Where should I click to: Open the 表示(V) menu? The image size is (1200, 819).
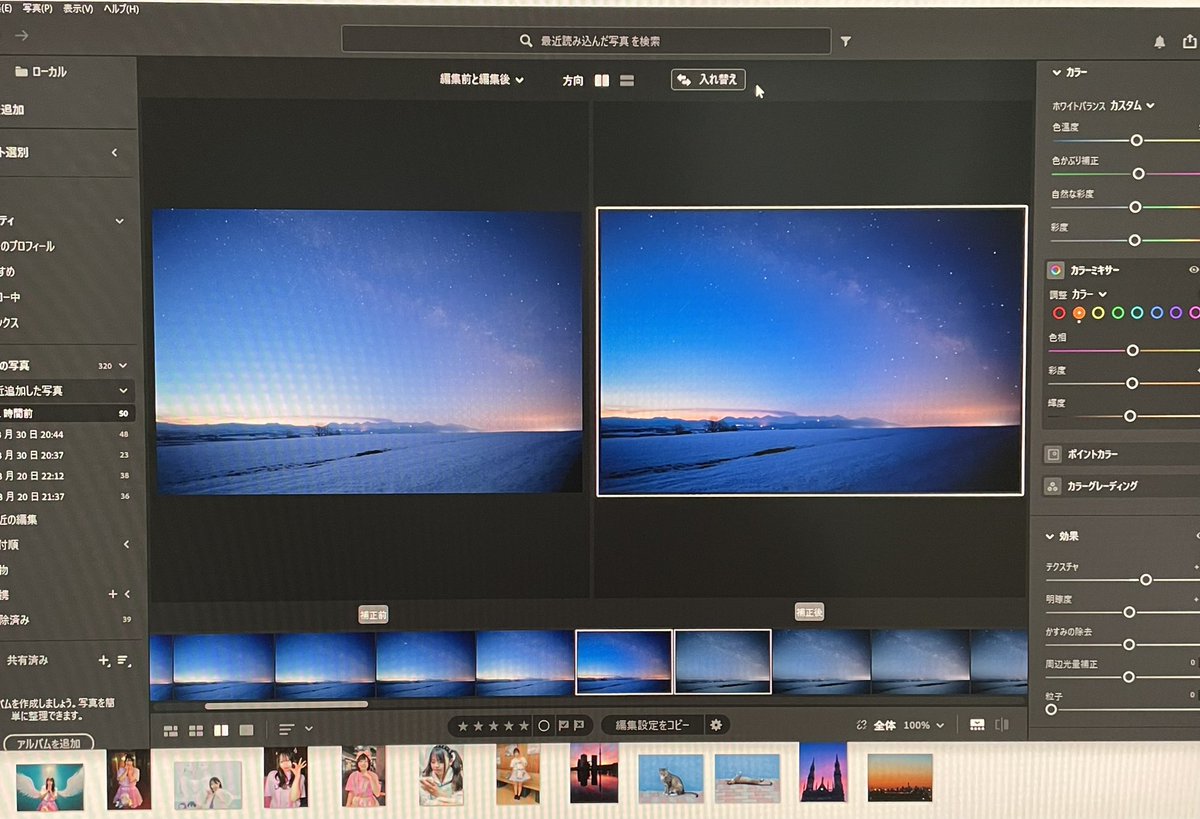point(78,8)
